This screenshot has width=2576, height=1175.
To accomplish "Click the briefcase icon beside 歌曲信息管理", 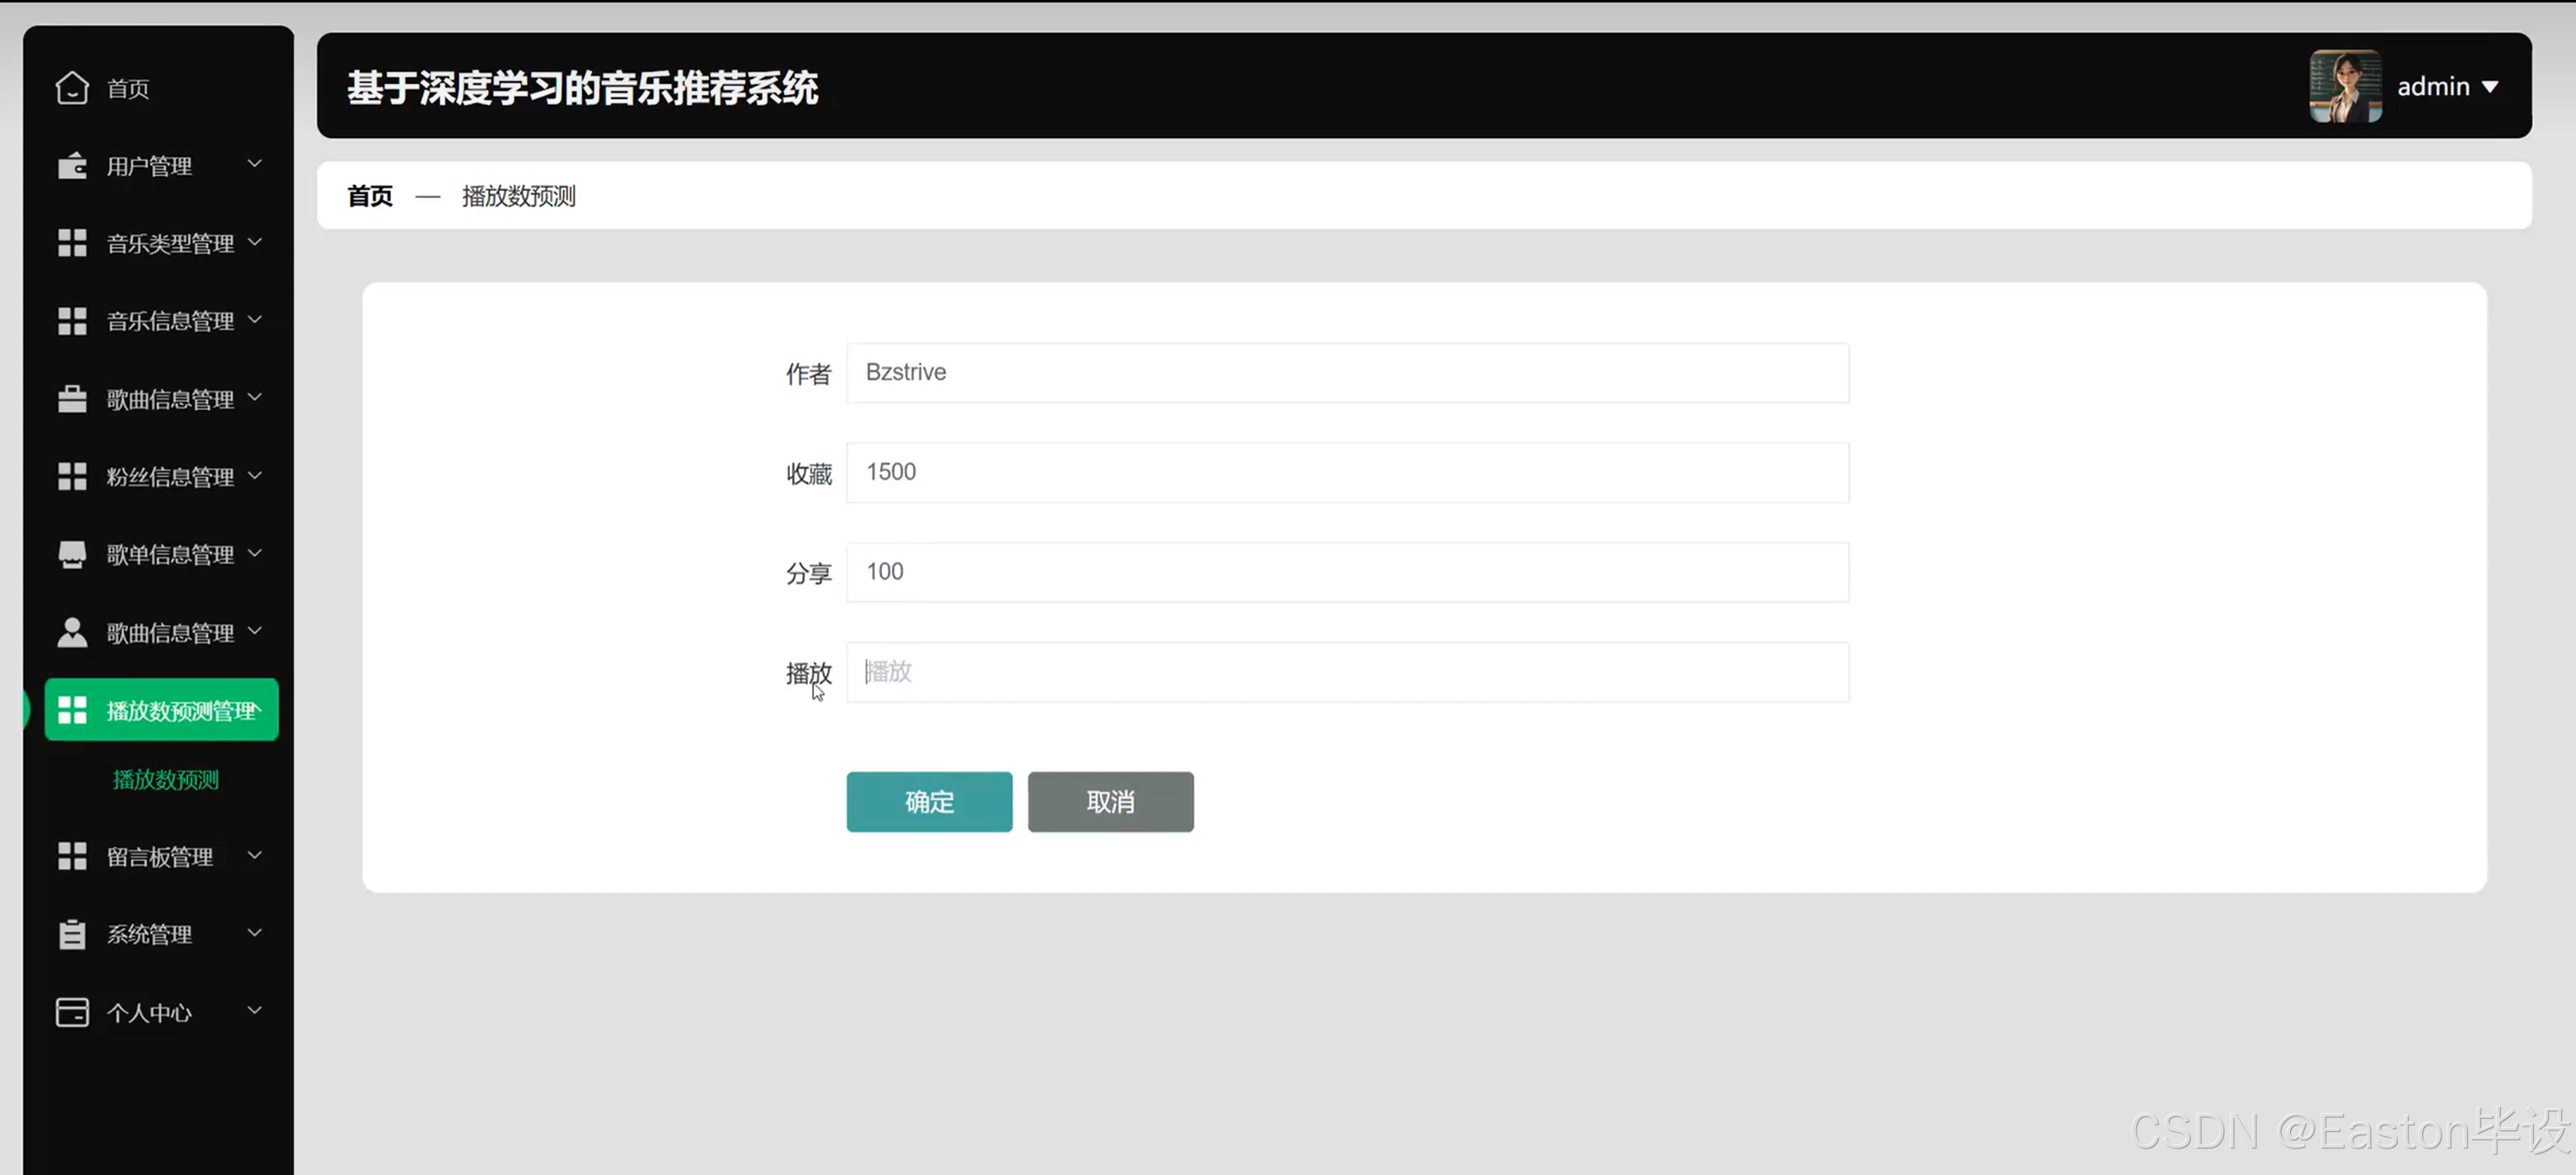I will (72, 399).
